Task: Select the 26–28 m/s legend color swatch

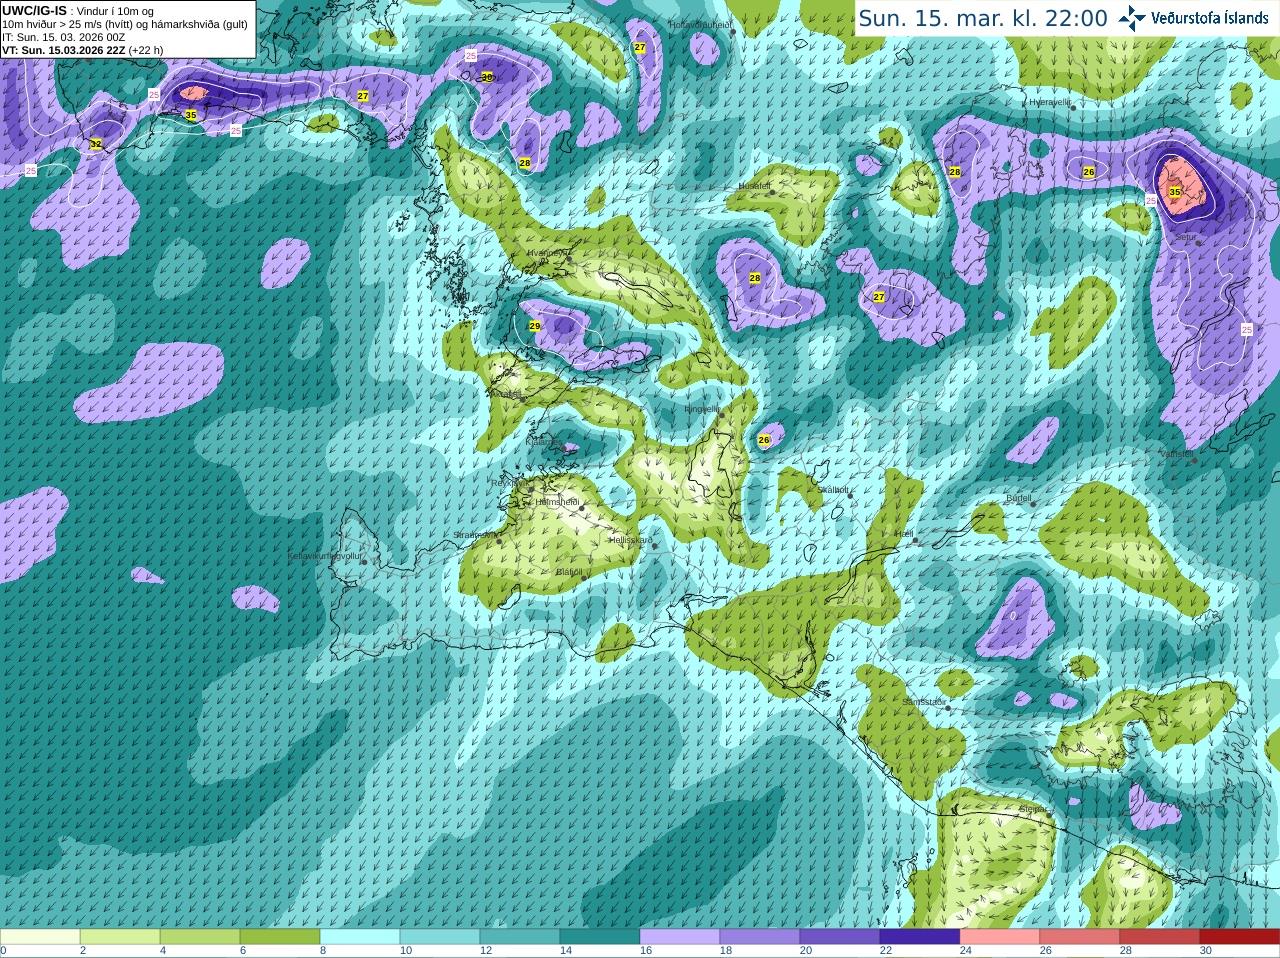Action: pos(1080,937)
